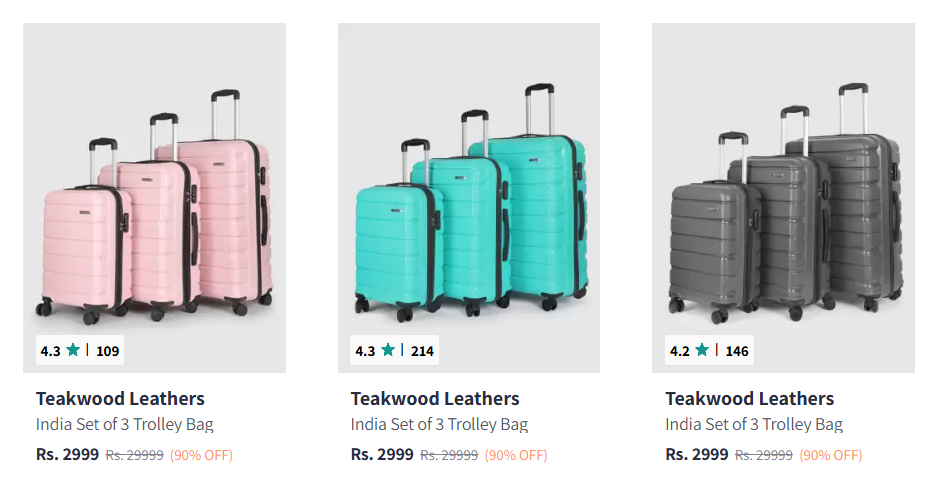Image resolution: width=947 pixels, height=500 pixels.
Task: Open the India Set of 3 Trolley Bag turquoise listing
Action: point(439,425)
